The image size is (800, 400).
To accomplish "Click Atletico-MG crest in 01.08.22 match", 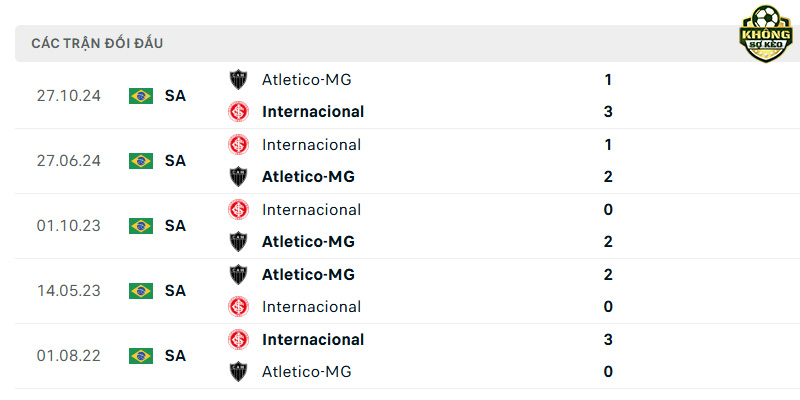I will 238,371.
